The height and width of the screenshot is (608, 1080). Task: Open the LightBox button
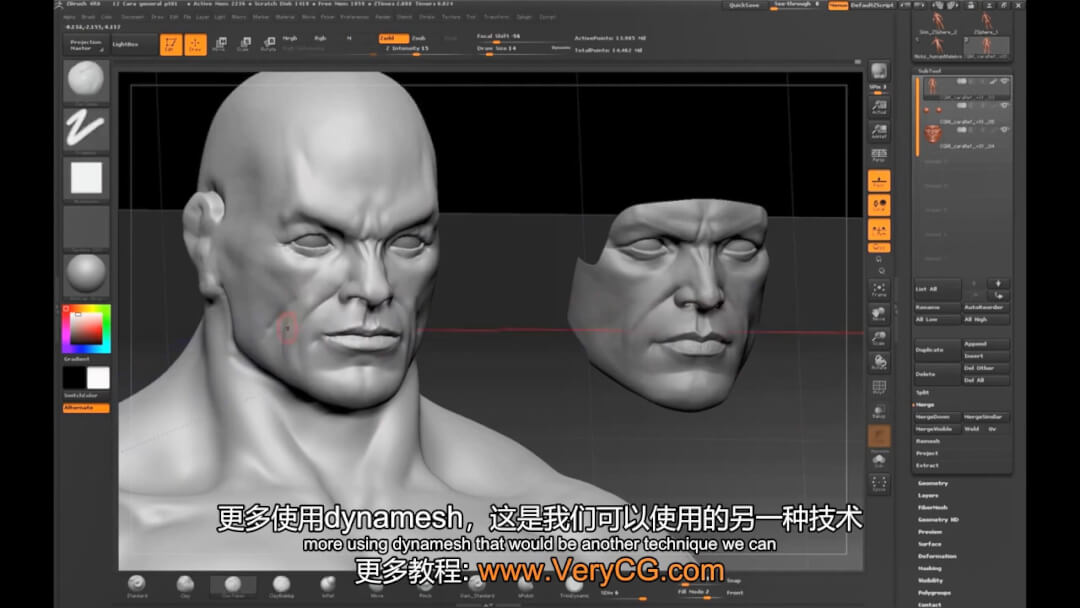(132, 45)
